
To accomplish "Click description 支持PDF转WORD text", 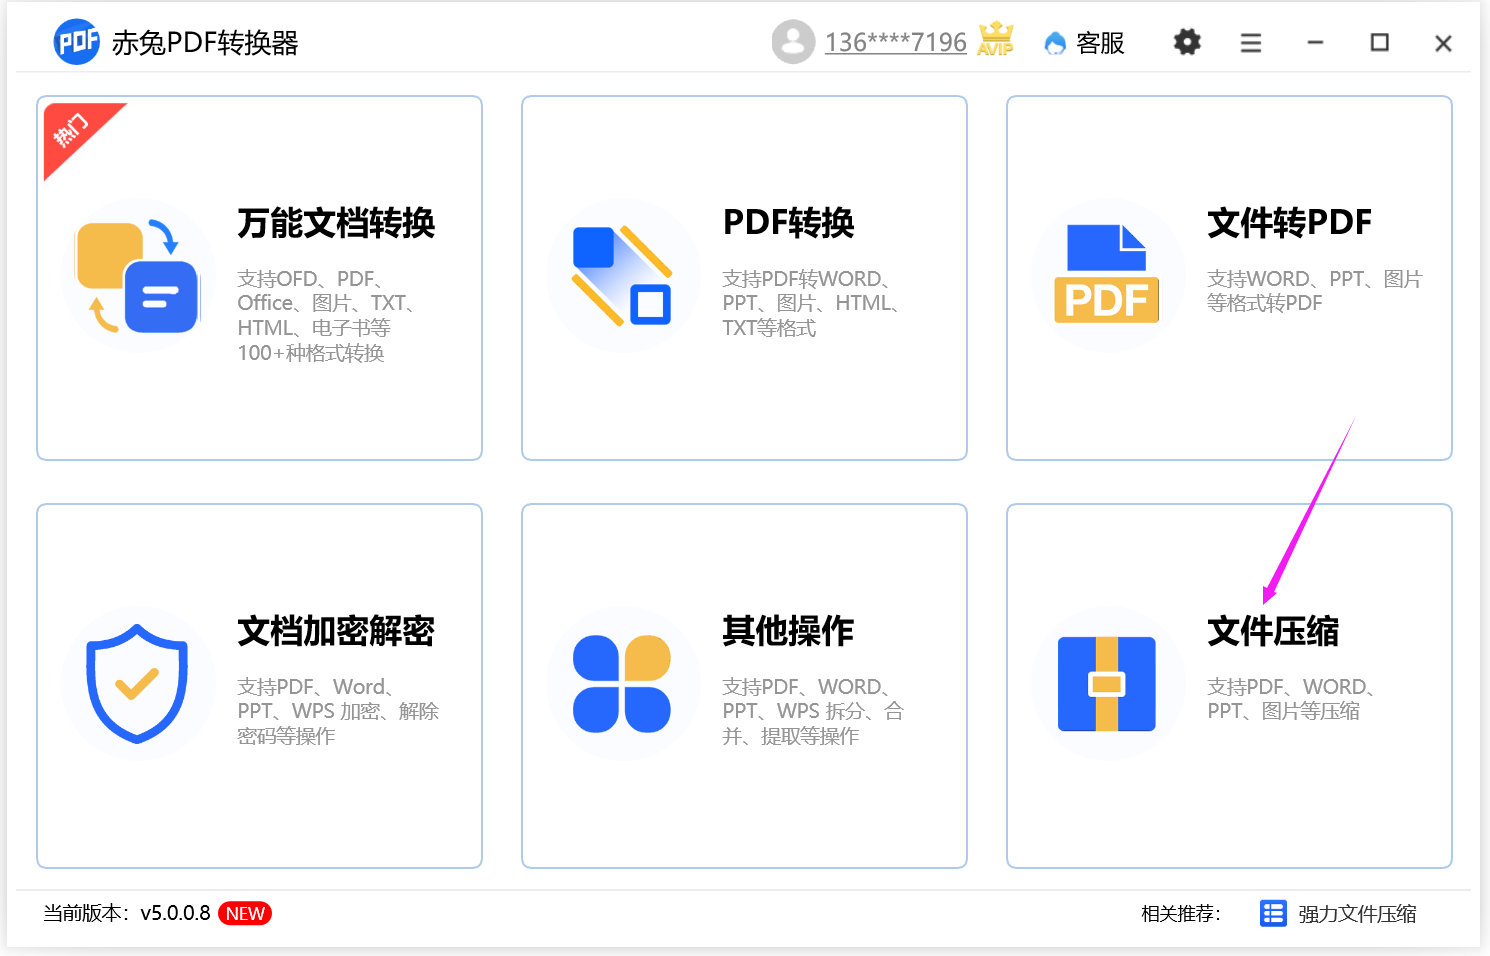I will (811, 303).
